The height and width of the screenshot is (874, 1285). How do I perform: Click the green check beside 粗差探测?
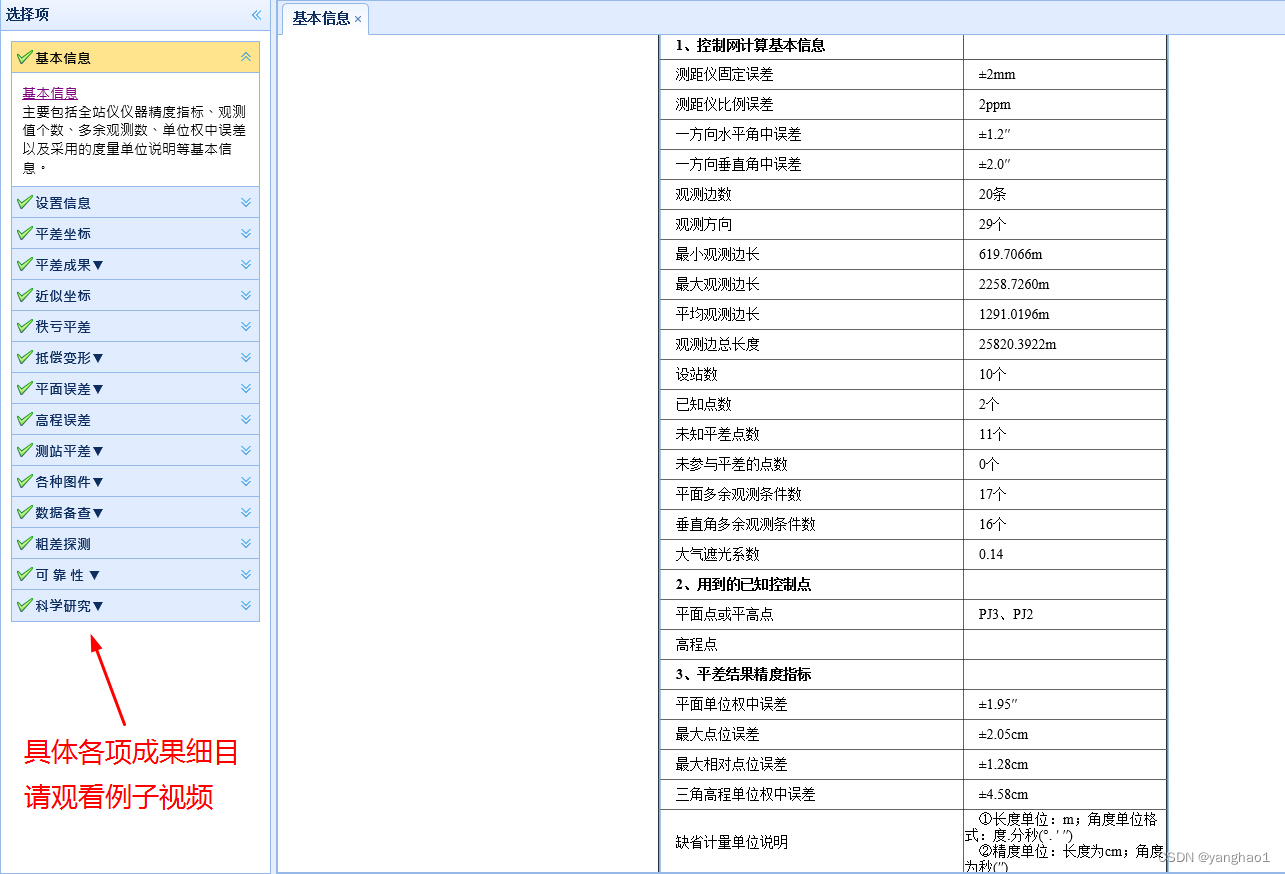point(25,543)
